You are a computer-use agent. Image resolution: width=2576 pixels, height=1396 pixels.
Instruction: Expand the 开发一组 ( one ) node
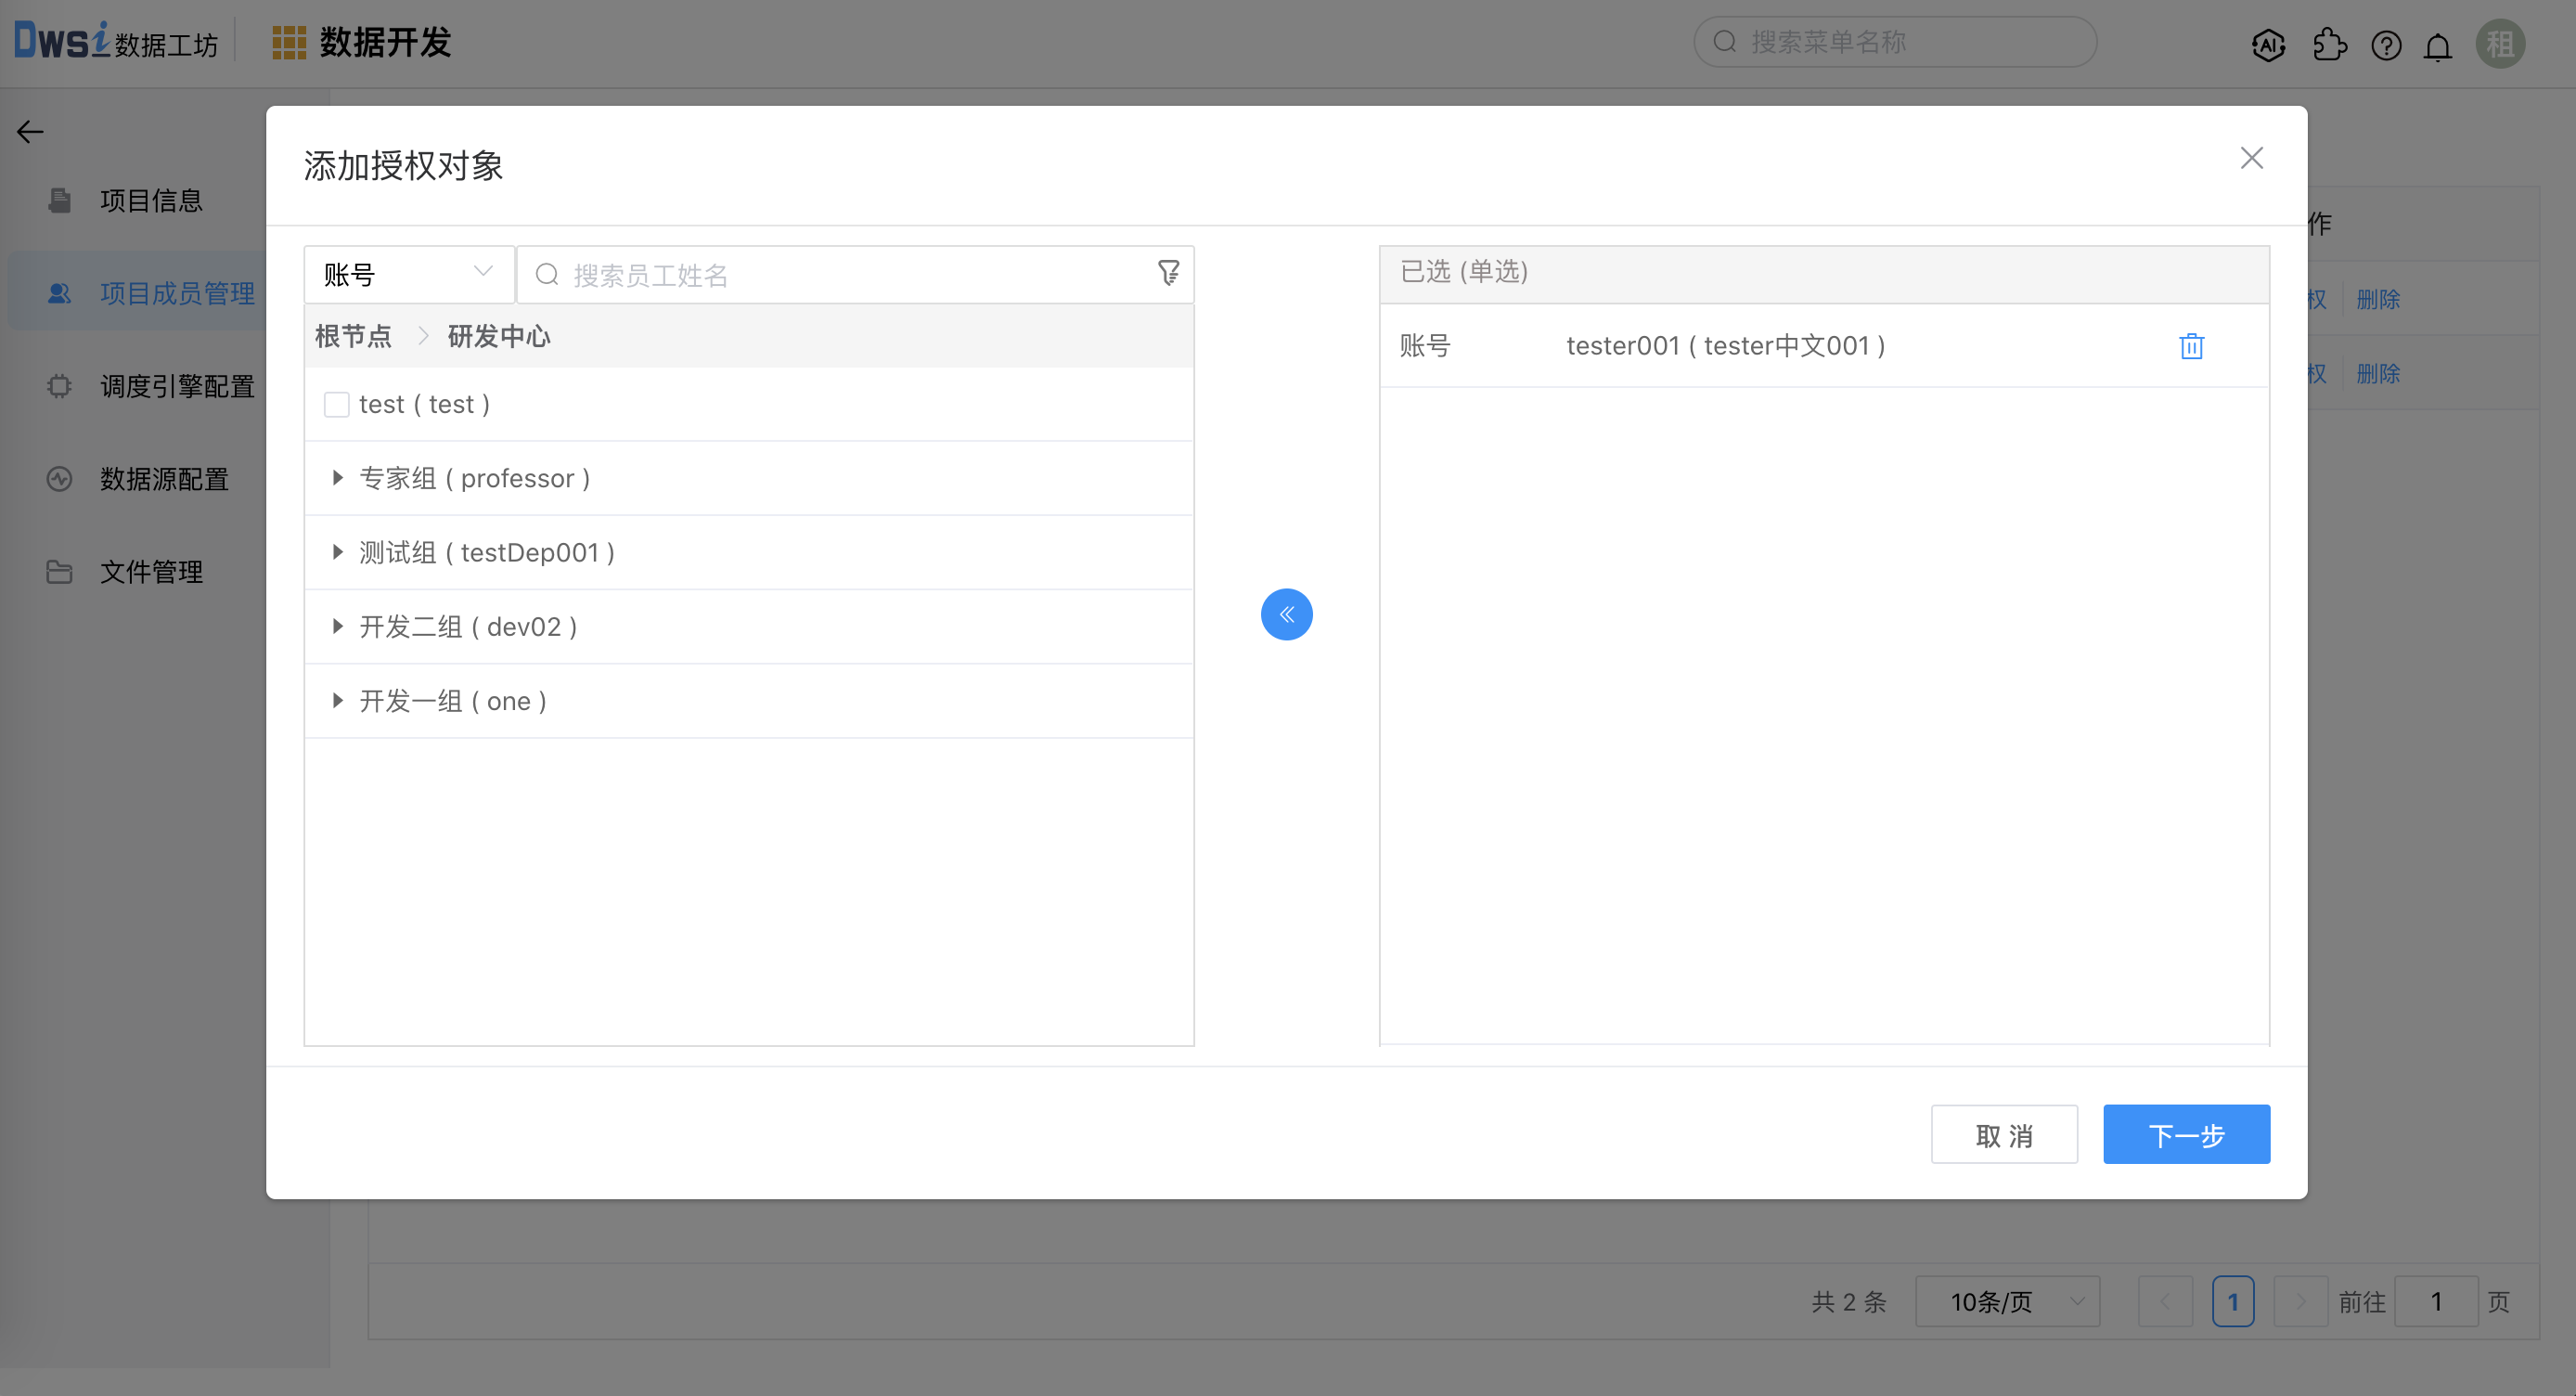point(337,700)
